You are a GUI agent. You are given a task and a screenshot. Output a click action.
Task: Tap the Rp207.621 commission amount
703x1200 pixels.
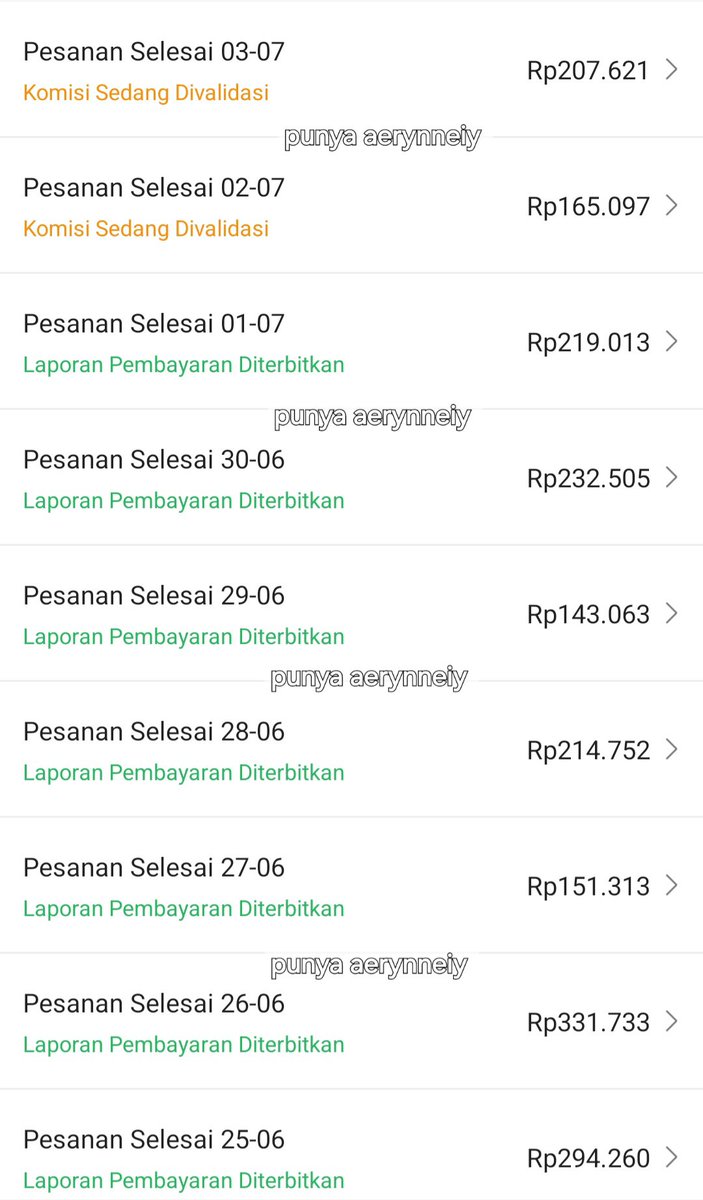[588, 70]
